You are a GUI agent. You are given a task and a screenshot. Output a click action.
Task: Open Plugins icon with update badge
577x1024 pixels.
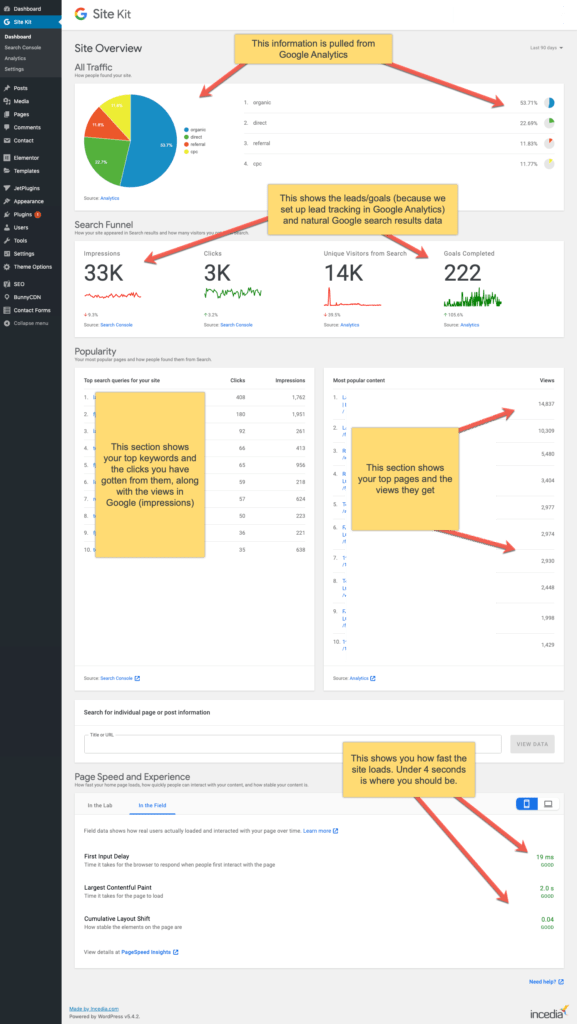coord(7,214)
